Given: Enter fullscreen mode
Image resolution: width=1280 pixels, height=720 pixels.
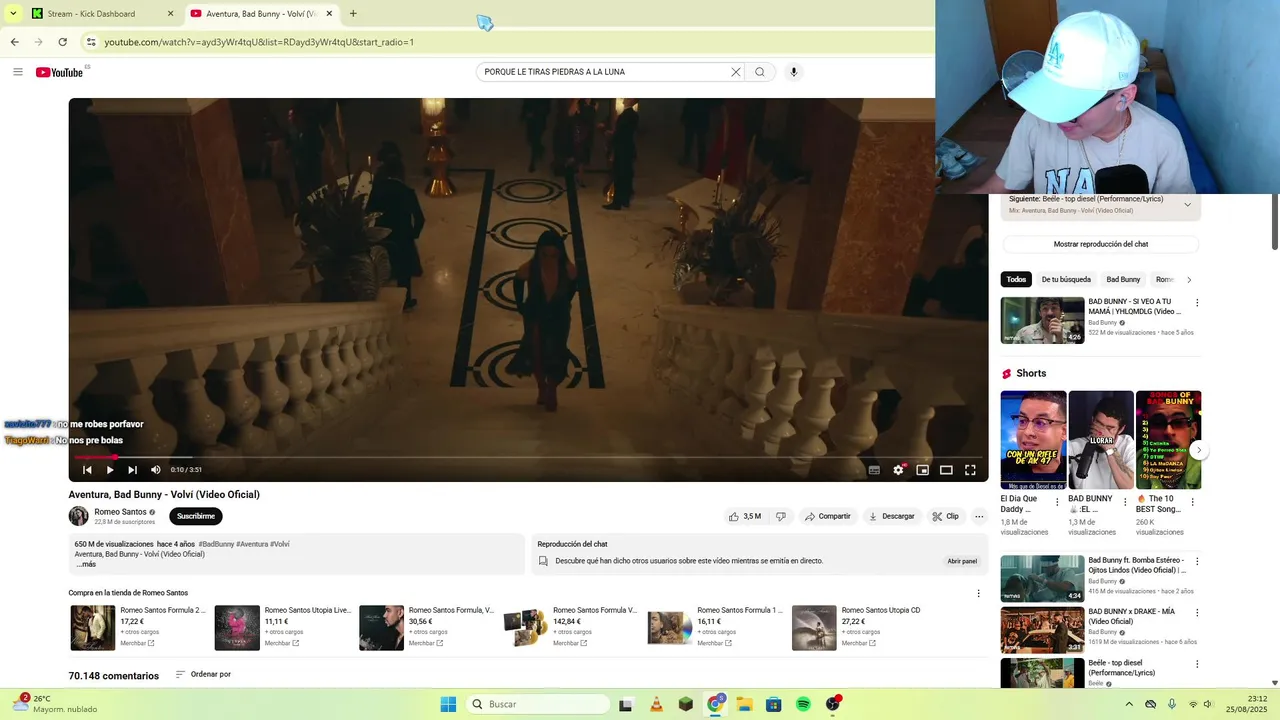Looking at the screenshot, I should click(x=970, y=470).
